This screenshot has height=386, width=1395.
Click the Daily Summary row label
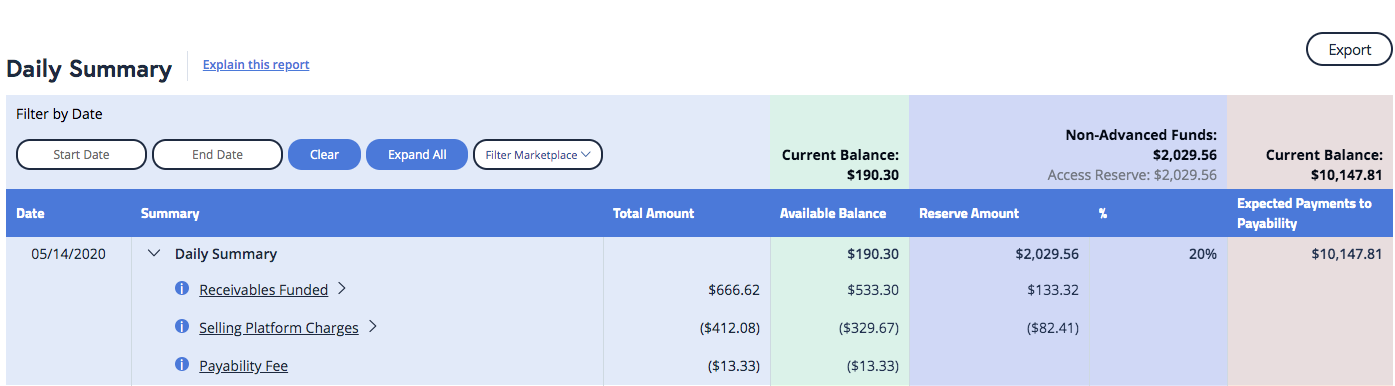coord(226,254)
